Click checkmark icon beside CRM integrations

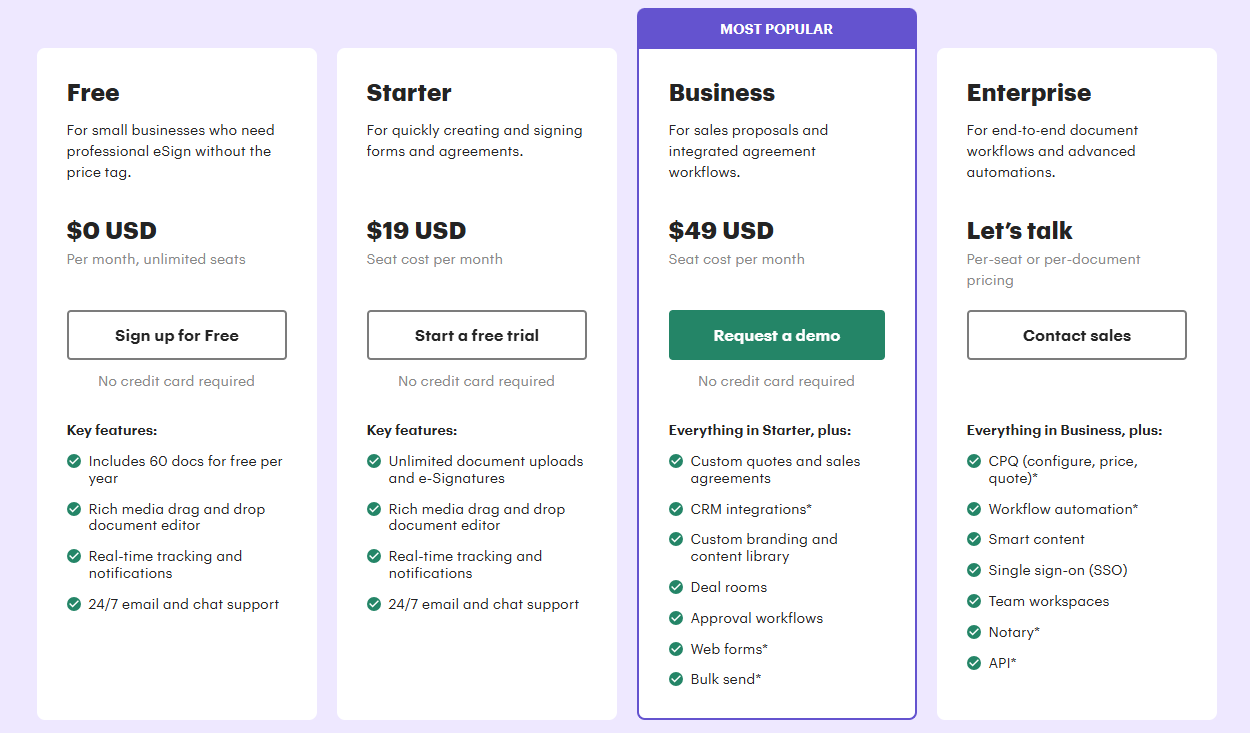(676, 509)
